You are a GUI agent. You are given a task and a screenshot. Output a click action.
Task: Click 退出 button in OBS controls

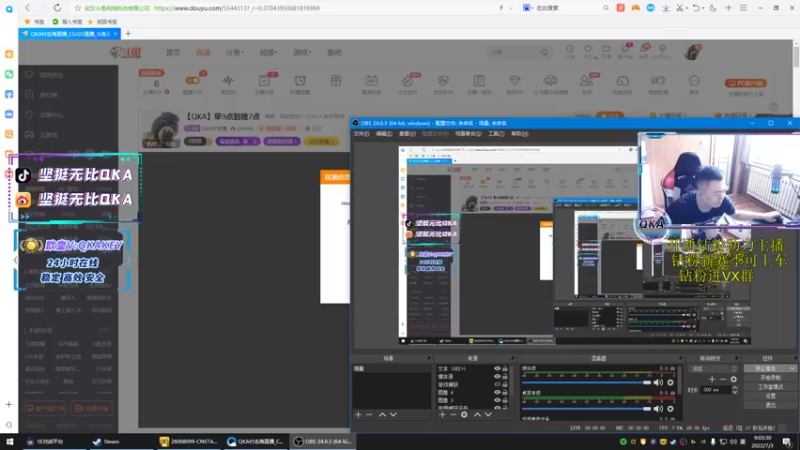coord(770,405)
